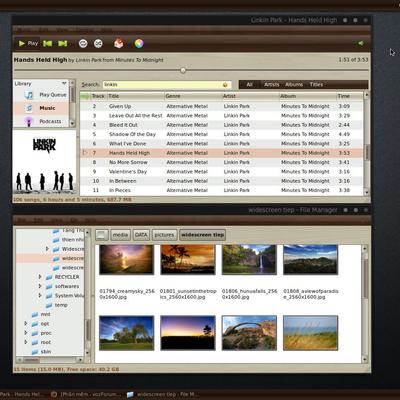The width and height of the screenshot is (400, 400).
Task: Go to pictures in the path bar
Action: [x=164, y=235]
